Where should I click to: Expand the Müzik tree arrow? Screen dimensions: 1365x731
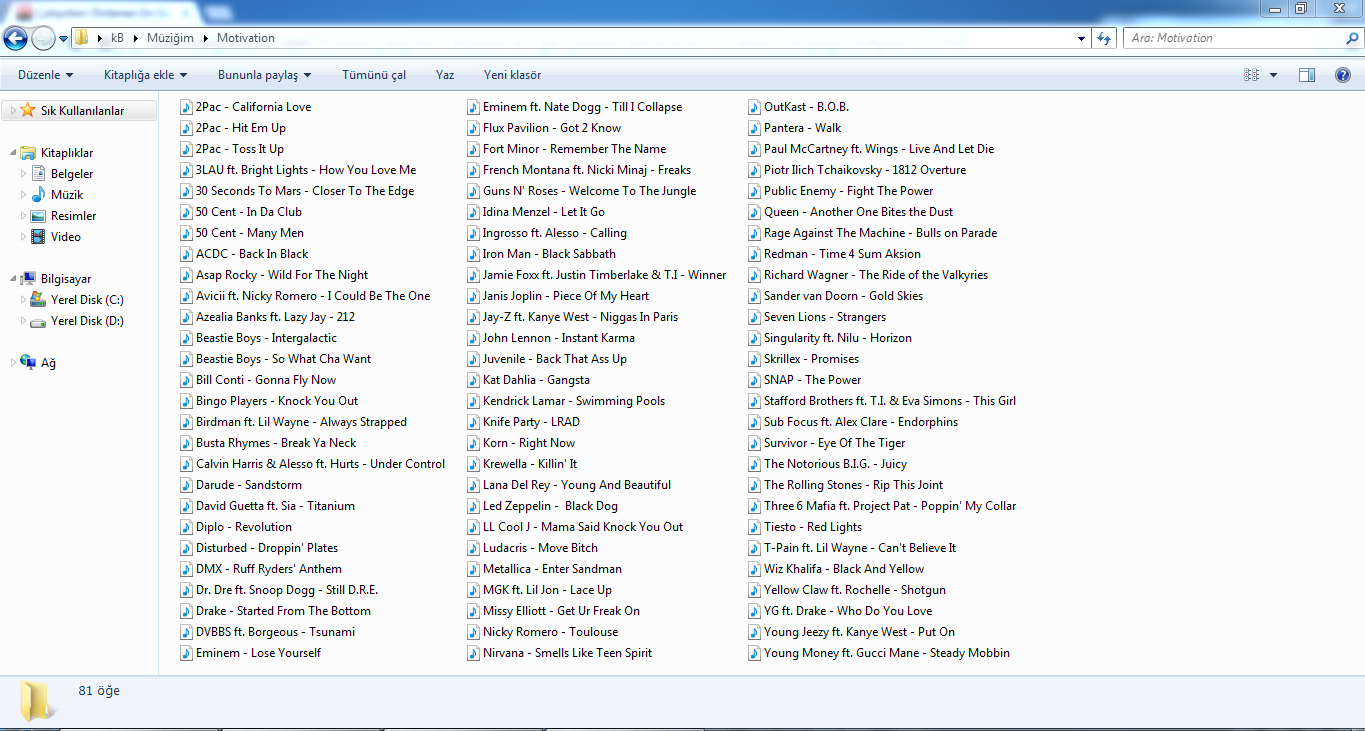tap(24, 195)
